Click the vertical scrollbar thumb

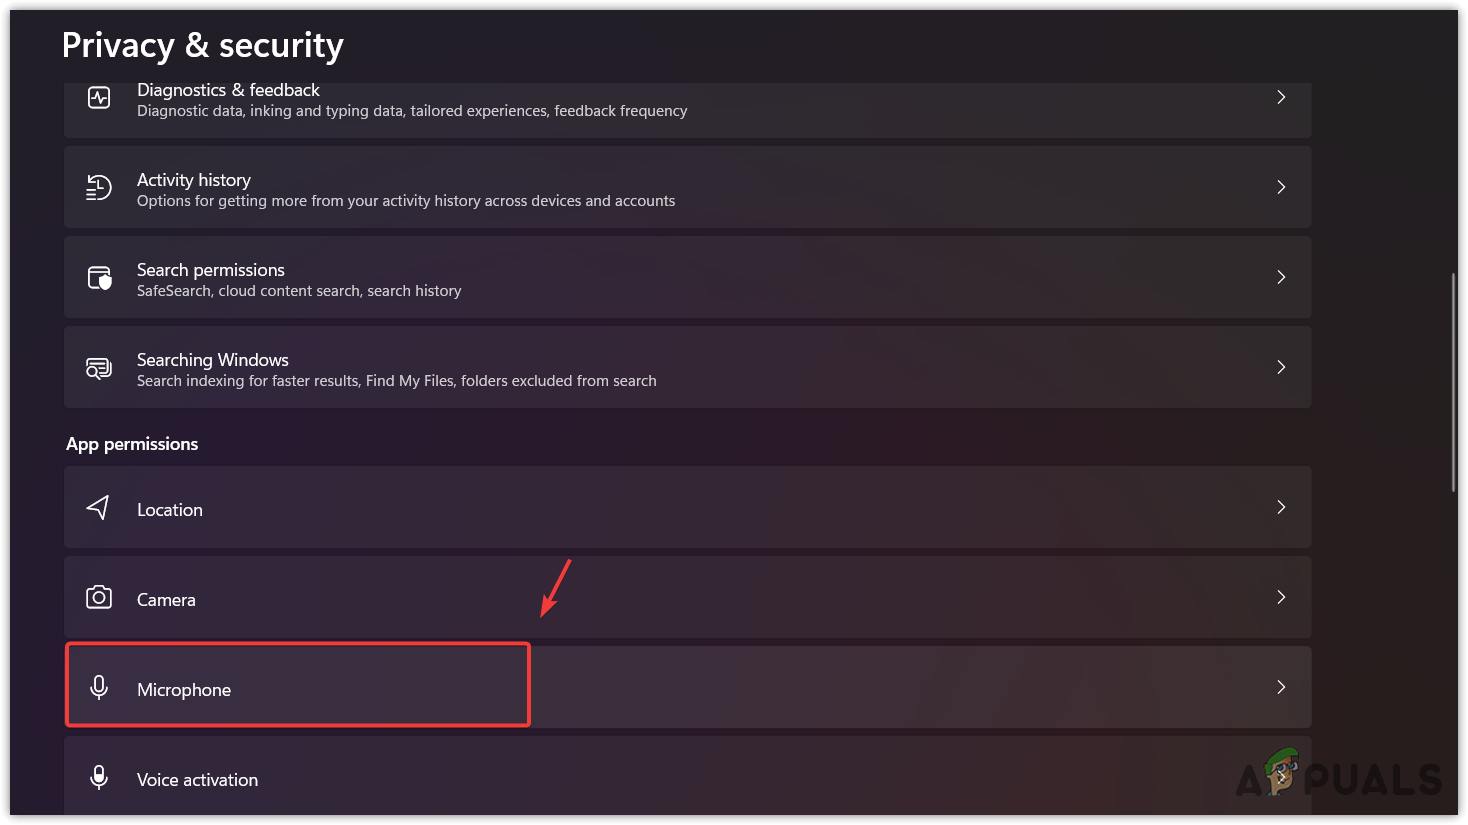coord(1453,382)
